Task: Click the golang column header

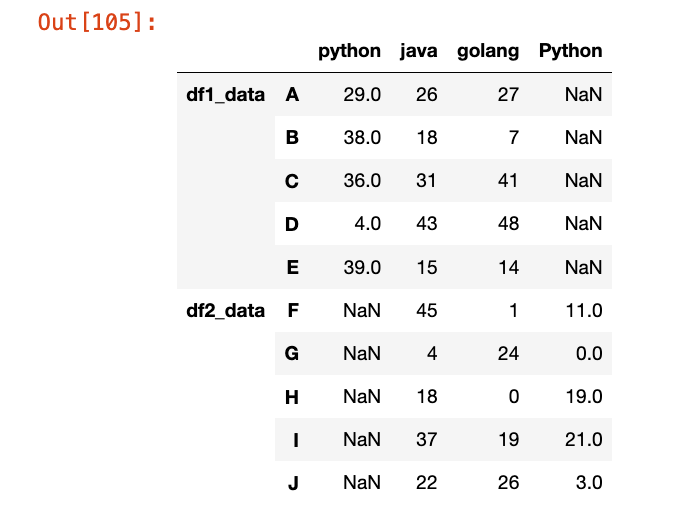Action: pos(487,51)
